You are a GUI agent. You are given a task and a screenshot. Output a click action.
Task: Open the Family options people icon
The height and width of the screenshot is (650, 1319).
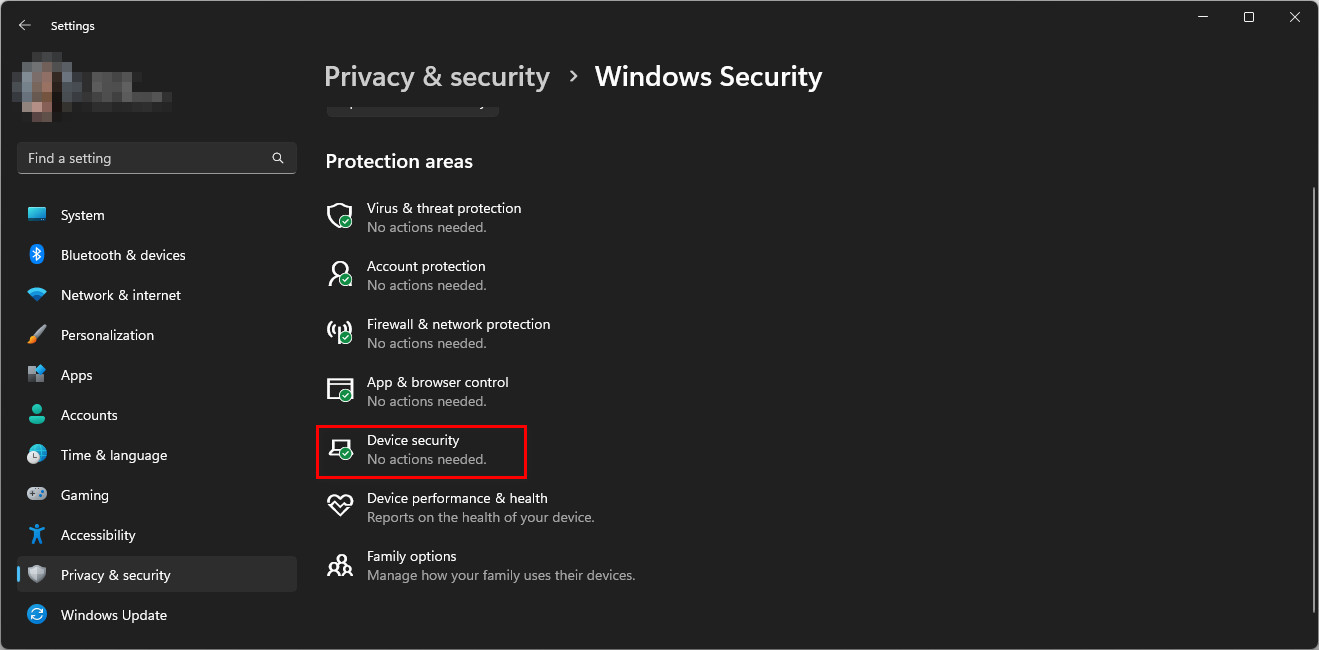click(340, 565)
